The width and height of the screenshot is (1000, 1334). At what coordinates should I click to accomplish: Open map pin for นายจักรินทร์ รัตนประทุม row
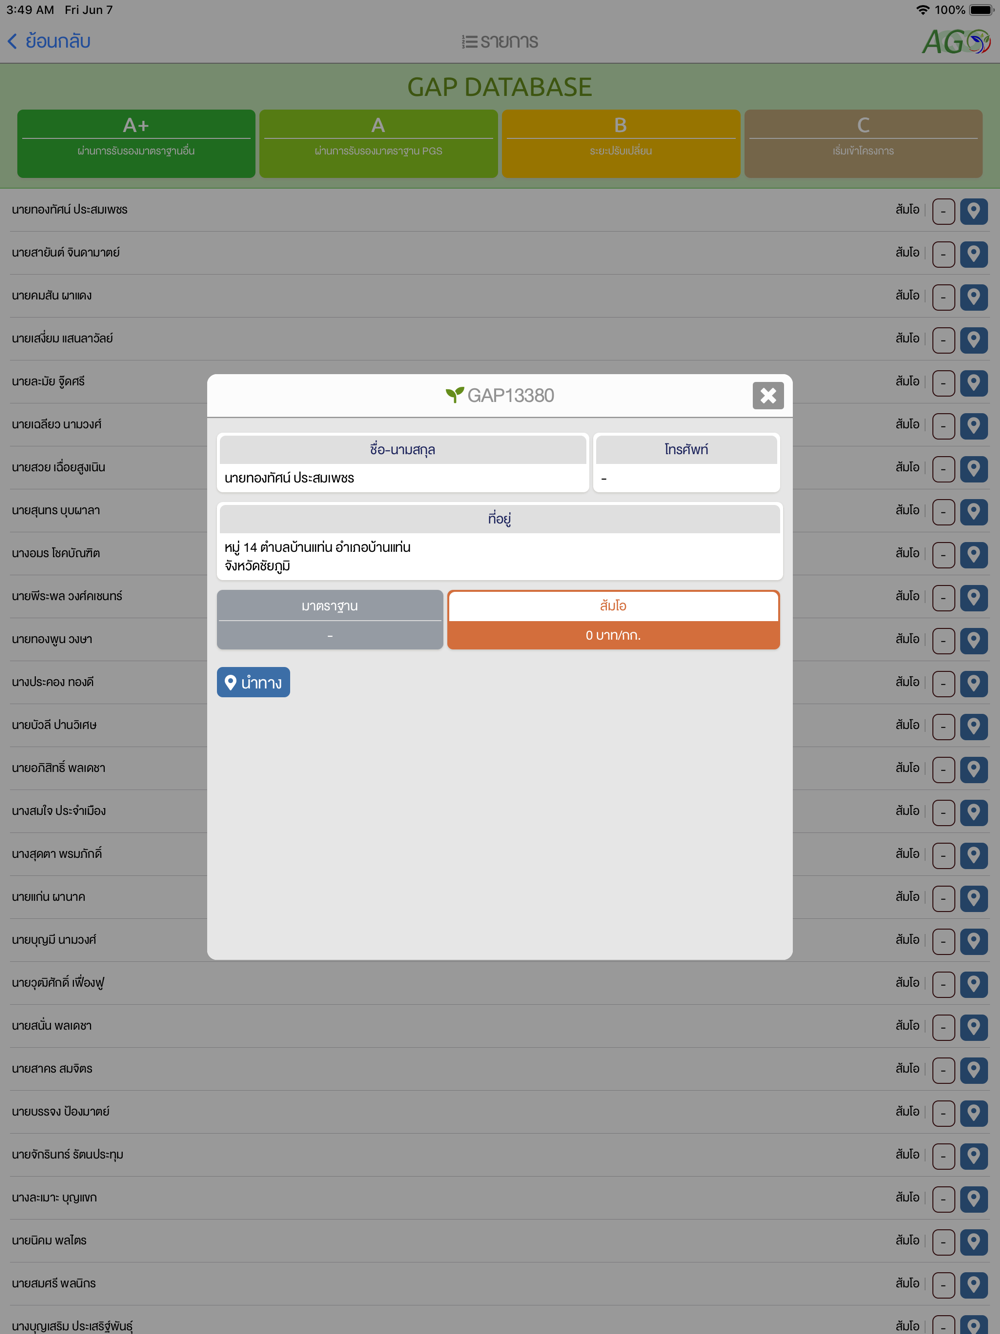(974, 1157)
